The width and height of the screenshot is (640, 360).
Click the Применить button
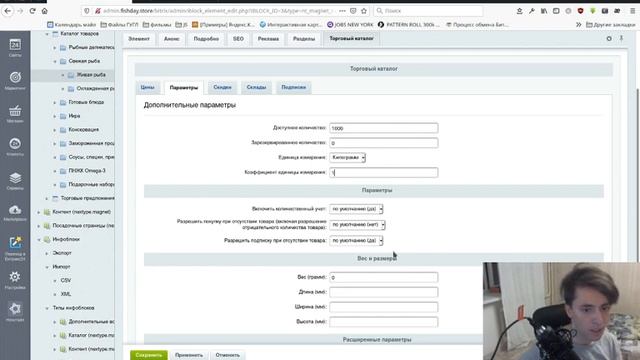[189, 355]
